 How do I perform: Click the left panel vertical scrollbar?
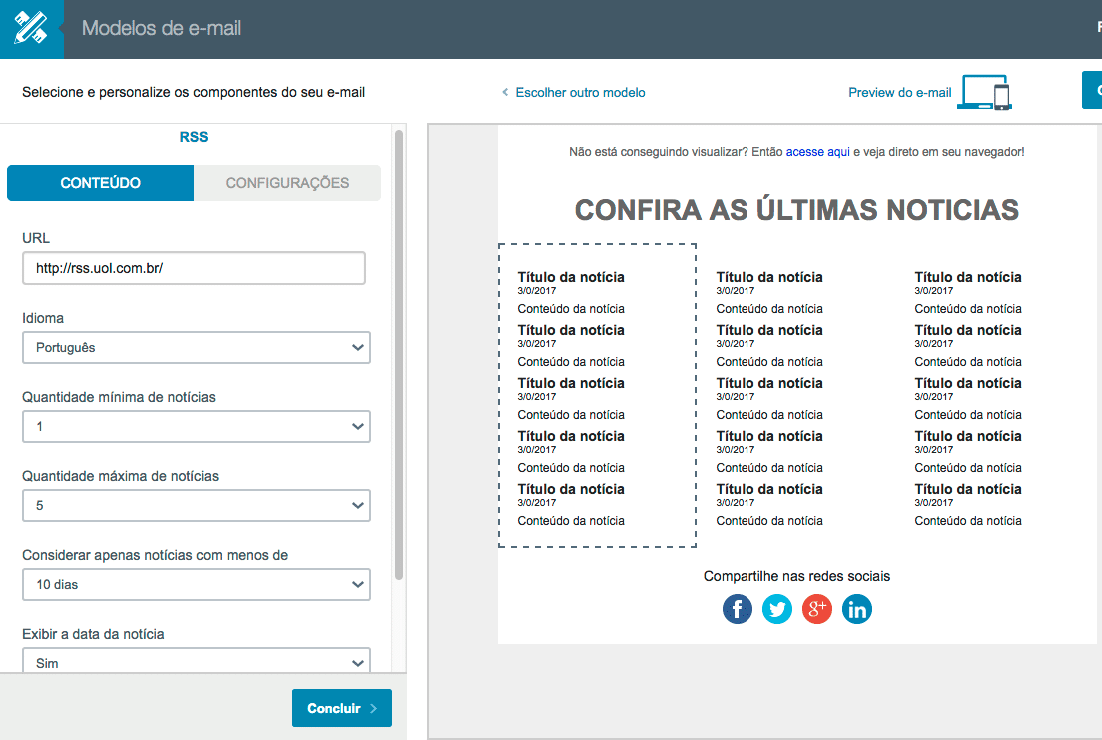(399, 350)
